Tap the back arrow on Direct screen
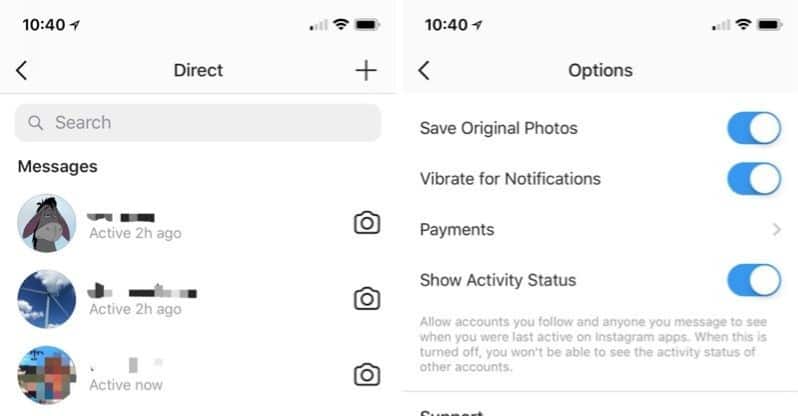The width and height of the screenshot is (798, 416). 22,70
